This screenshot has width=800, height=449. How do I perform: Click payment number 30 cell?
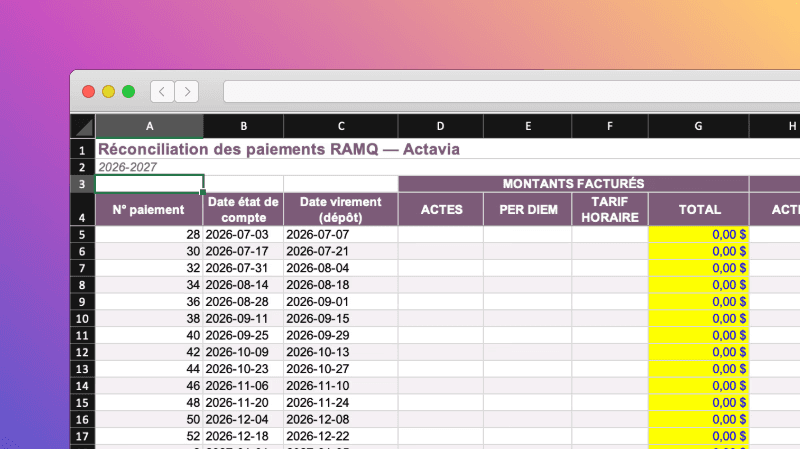149,252
